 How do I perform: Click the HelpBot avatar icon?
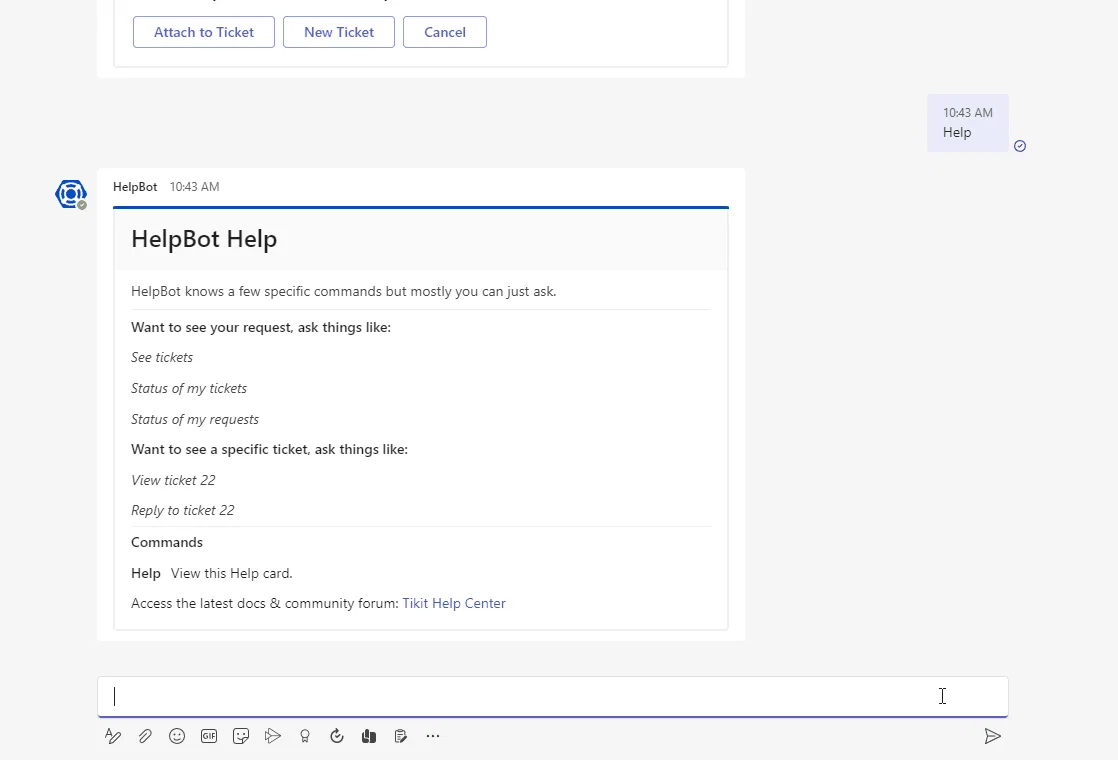coord(71,194)
